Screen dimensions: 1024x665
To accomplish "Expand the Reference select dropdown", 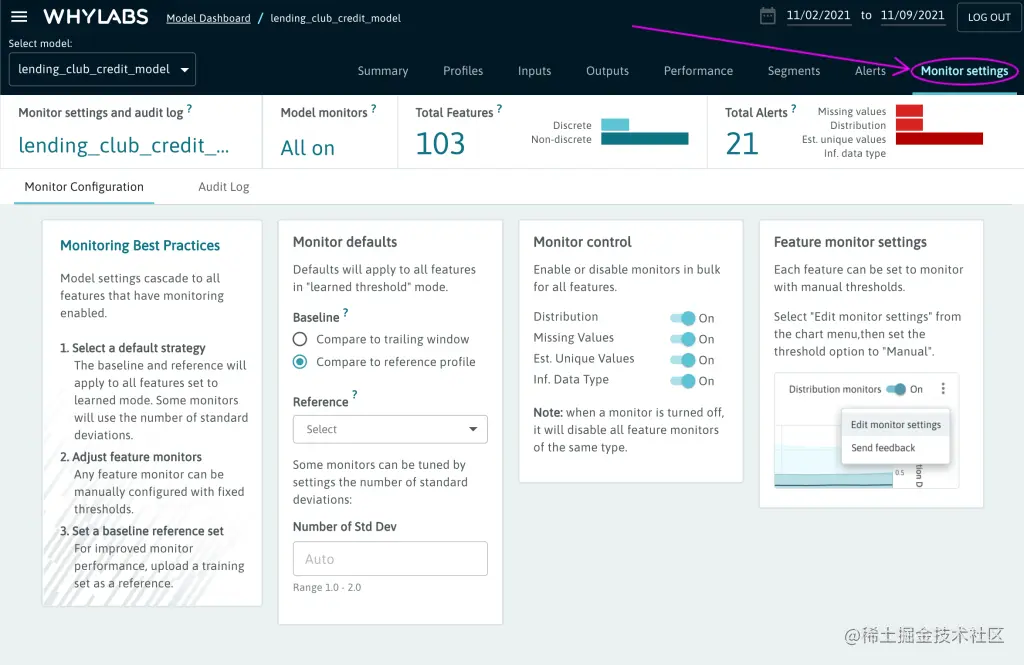I will 390,429.
